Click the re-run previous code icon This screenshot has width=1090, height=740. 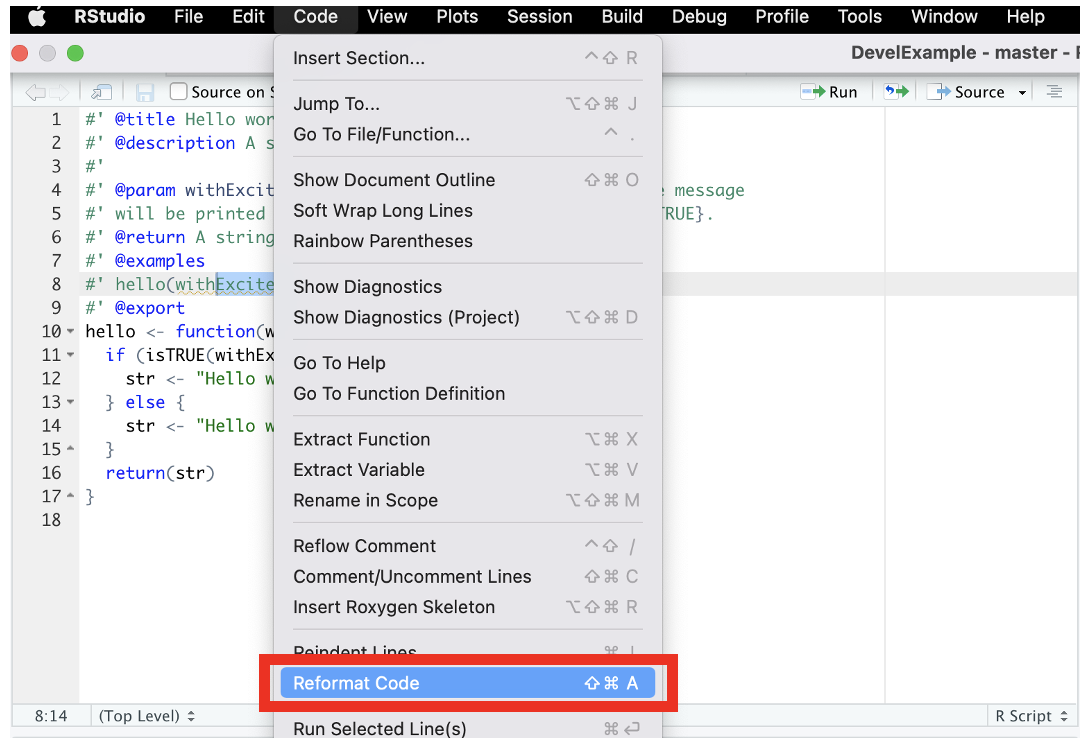896,92
